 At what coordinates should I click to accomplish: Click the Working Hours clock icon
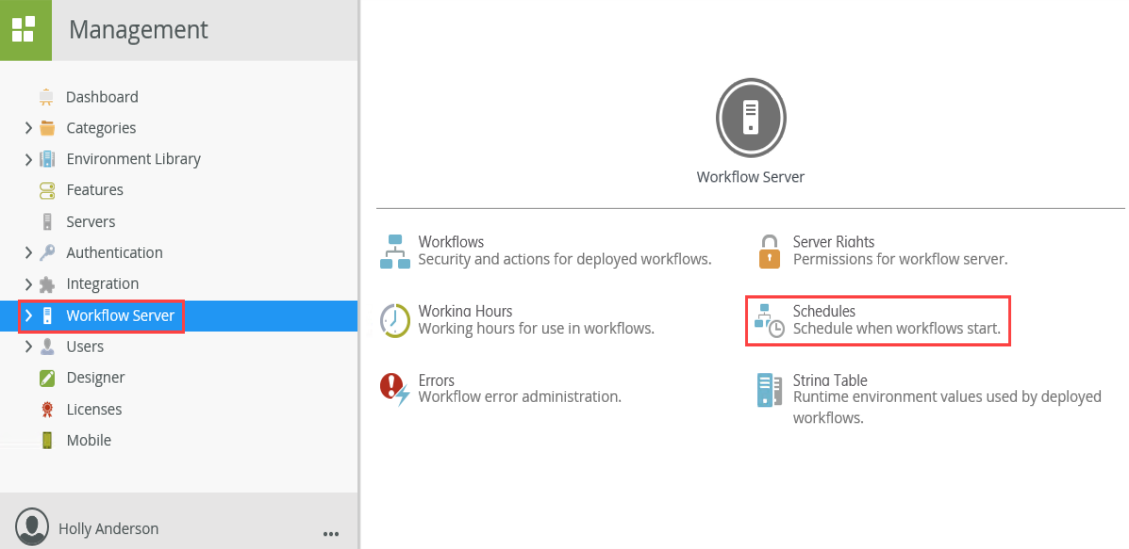pos(395,320)
